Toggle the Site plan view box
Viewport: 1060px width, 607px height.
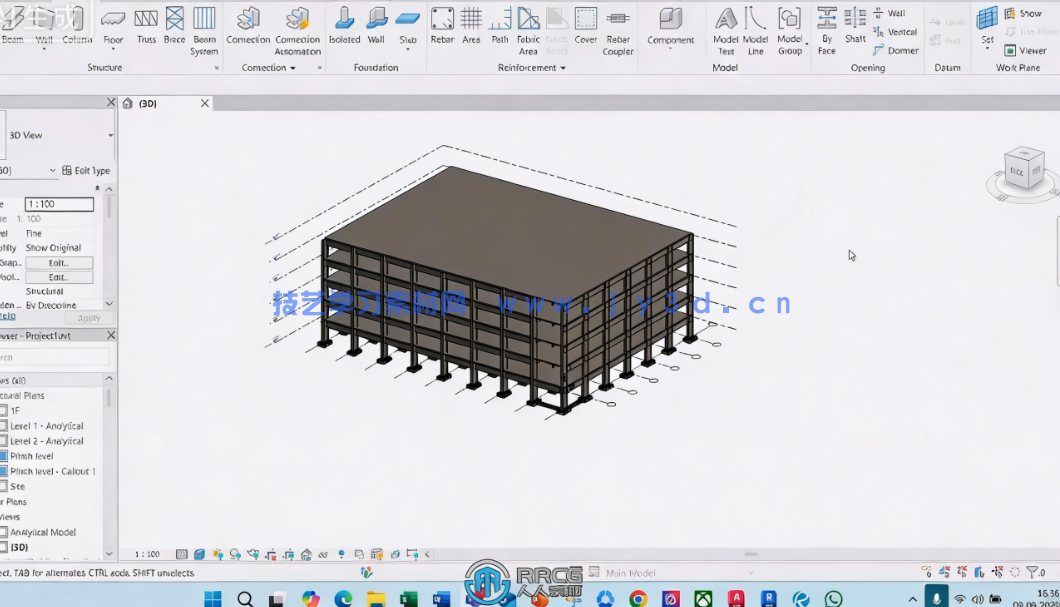point(3,486)
